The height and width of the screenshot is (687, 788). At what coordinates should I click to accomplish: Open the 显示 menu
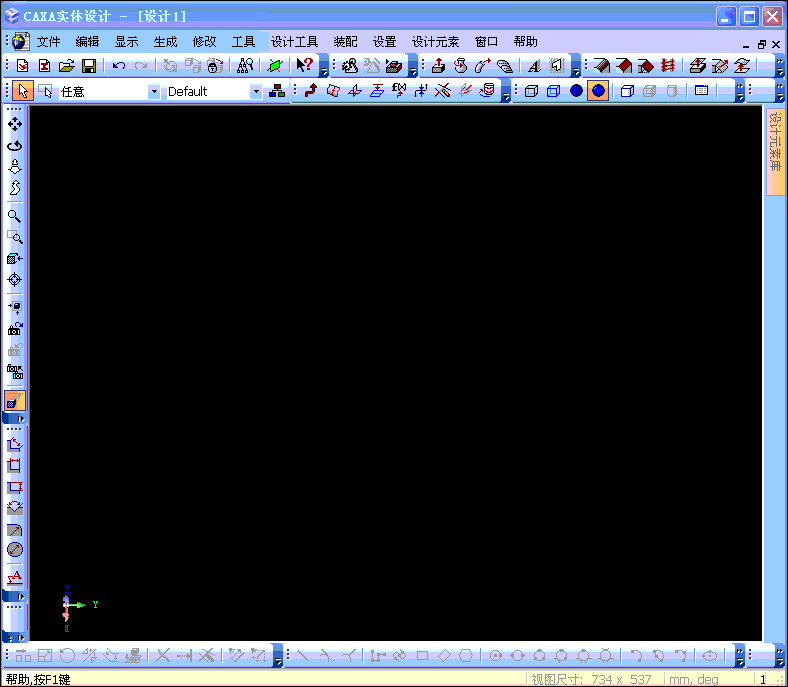[x=127, y=42]
